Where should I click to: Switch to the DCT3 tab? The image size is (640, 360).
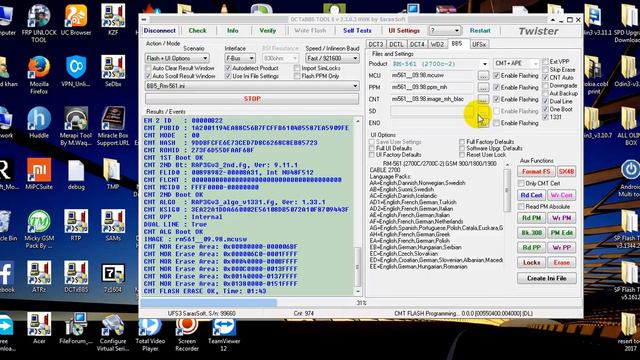376,44
